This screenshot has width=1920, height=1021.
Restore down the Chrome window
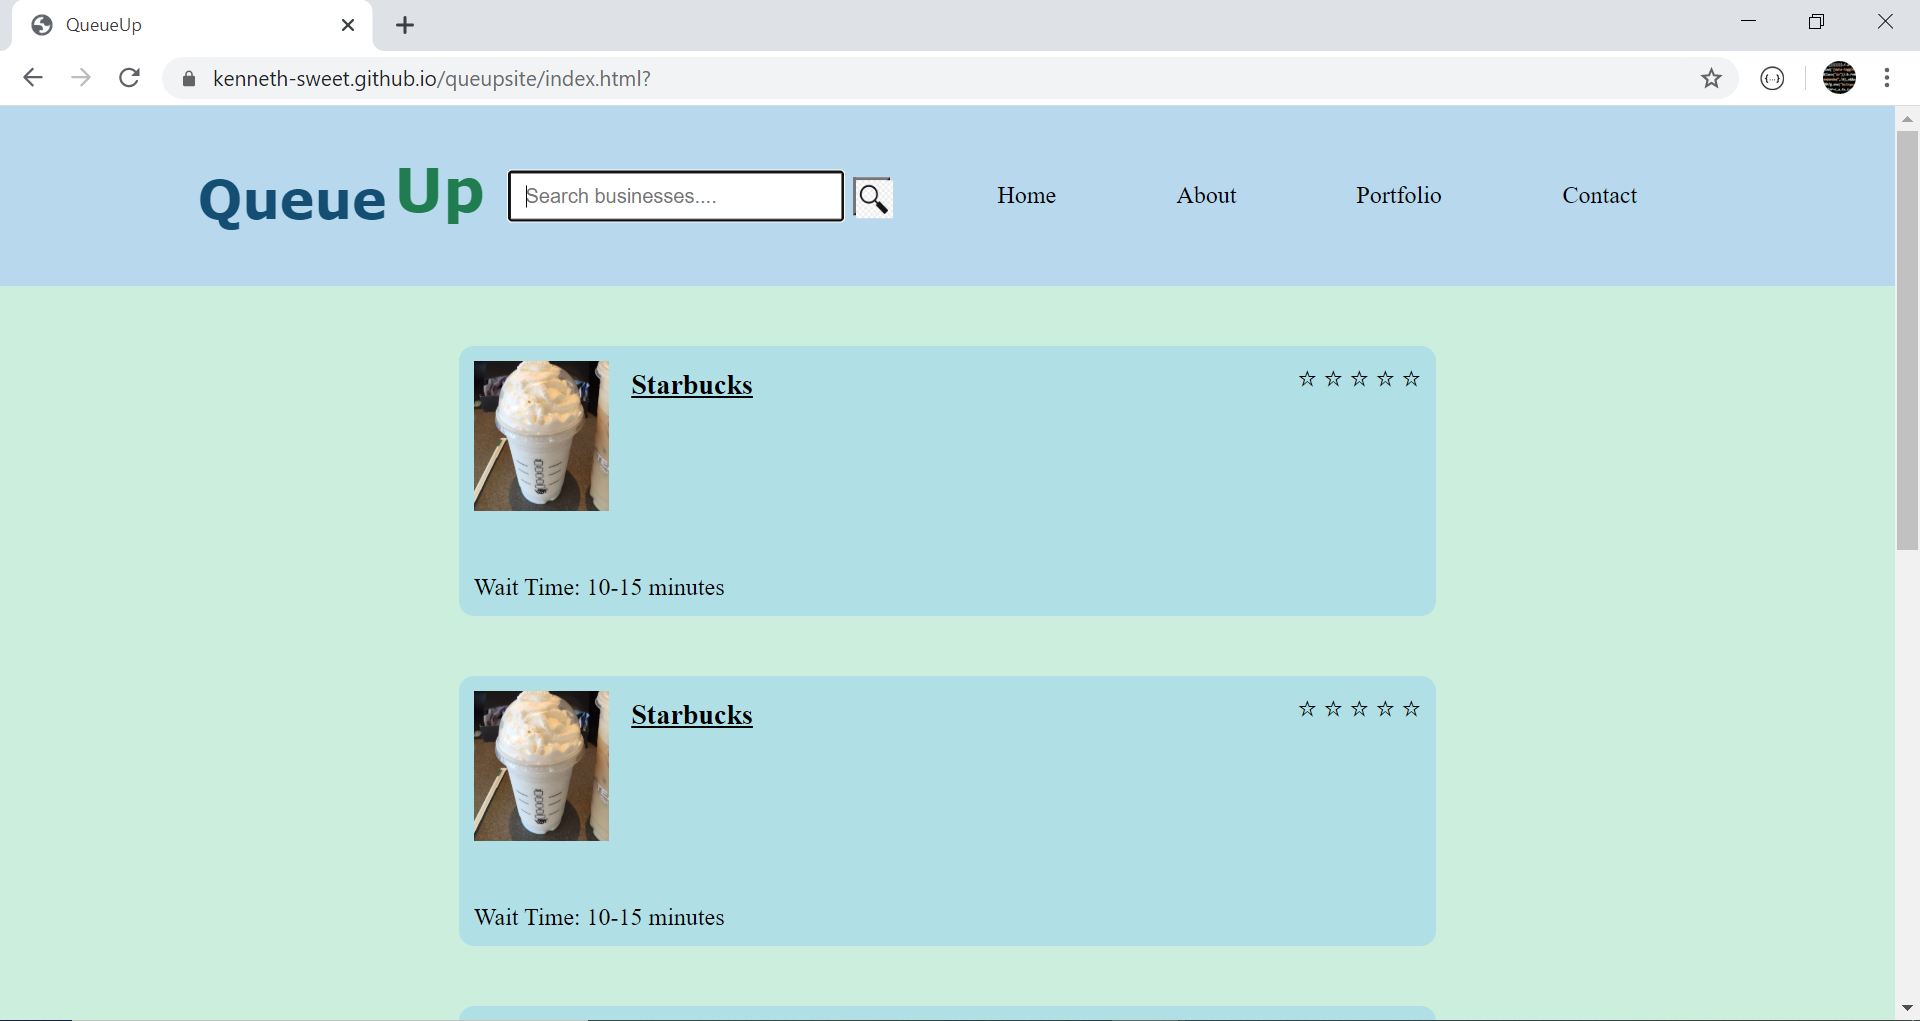(1816, 22)
